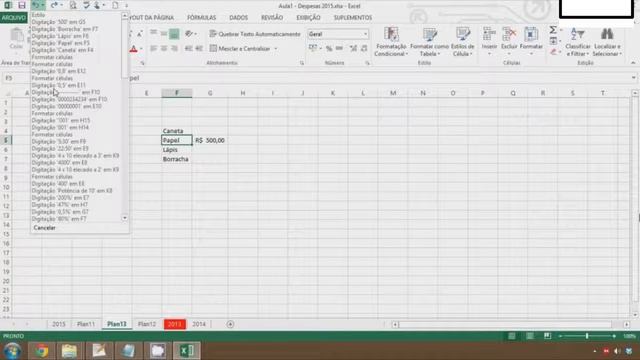Click the increase decimal places icon
The width and height of the screenshot is (640, 360).
[x=353, y=49]
